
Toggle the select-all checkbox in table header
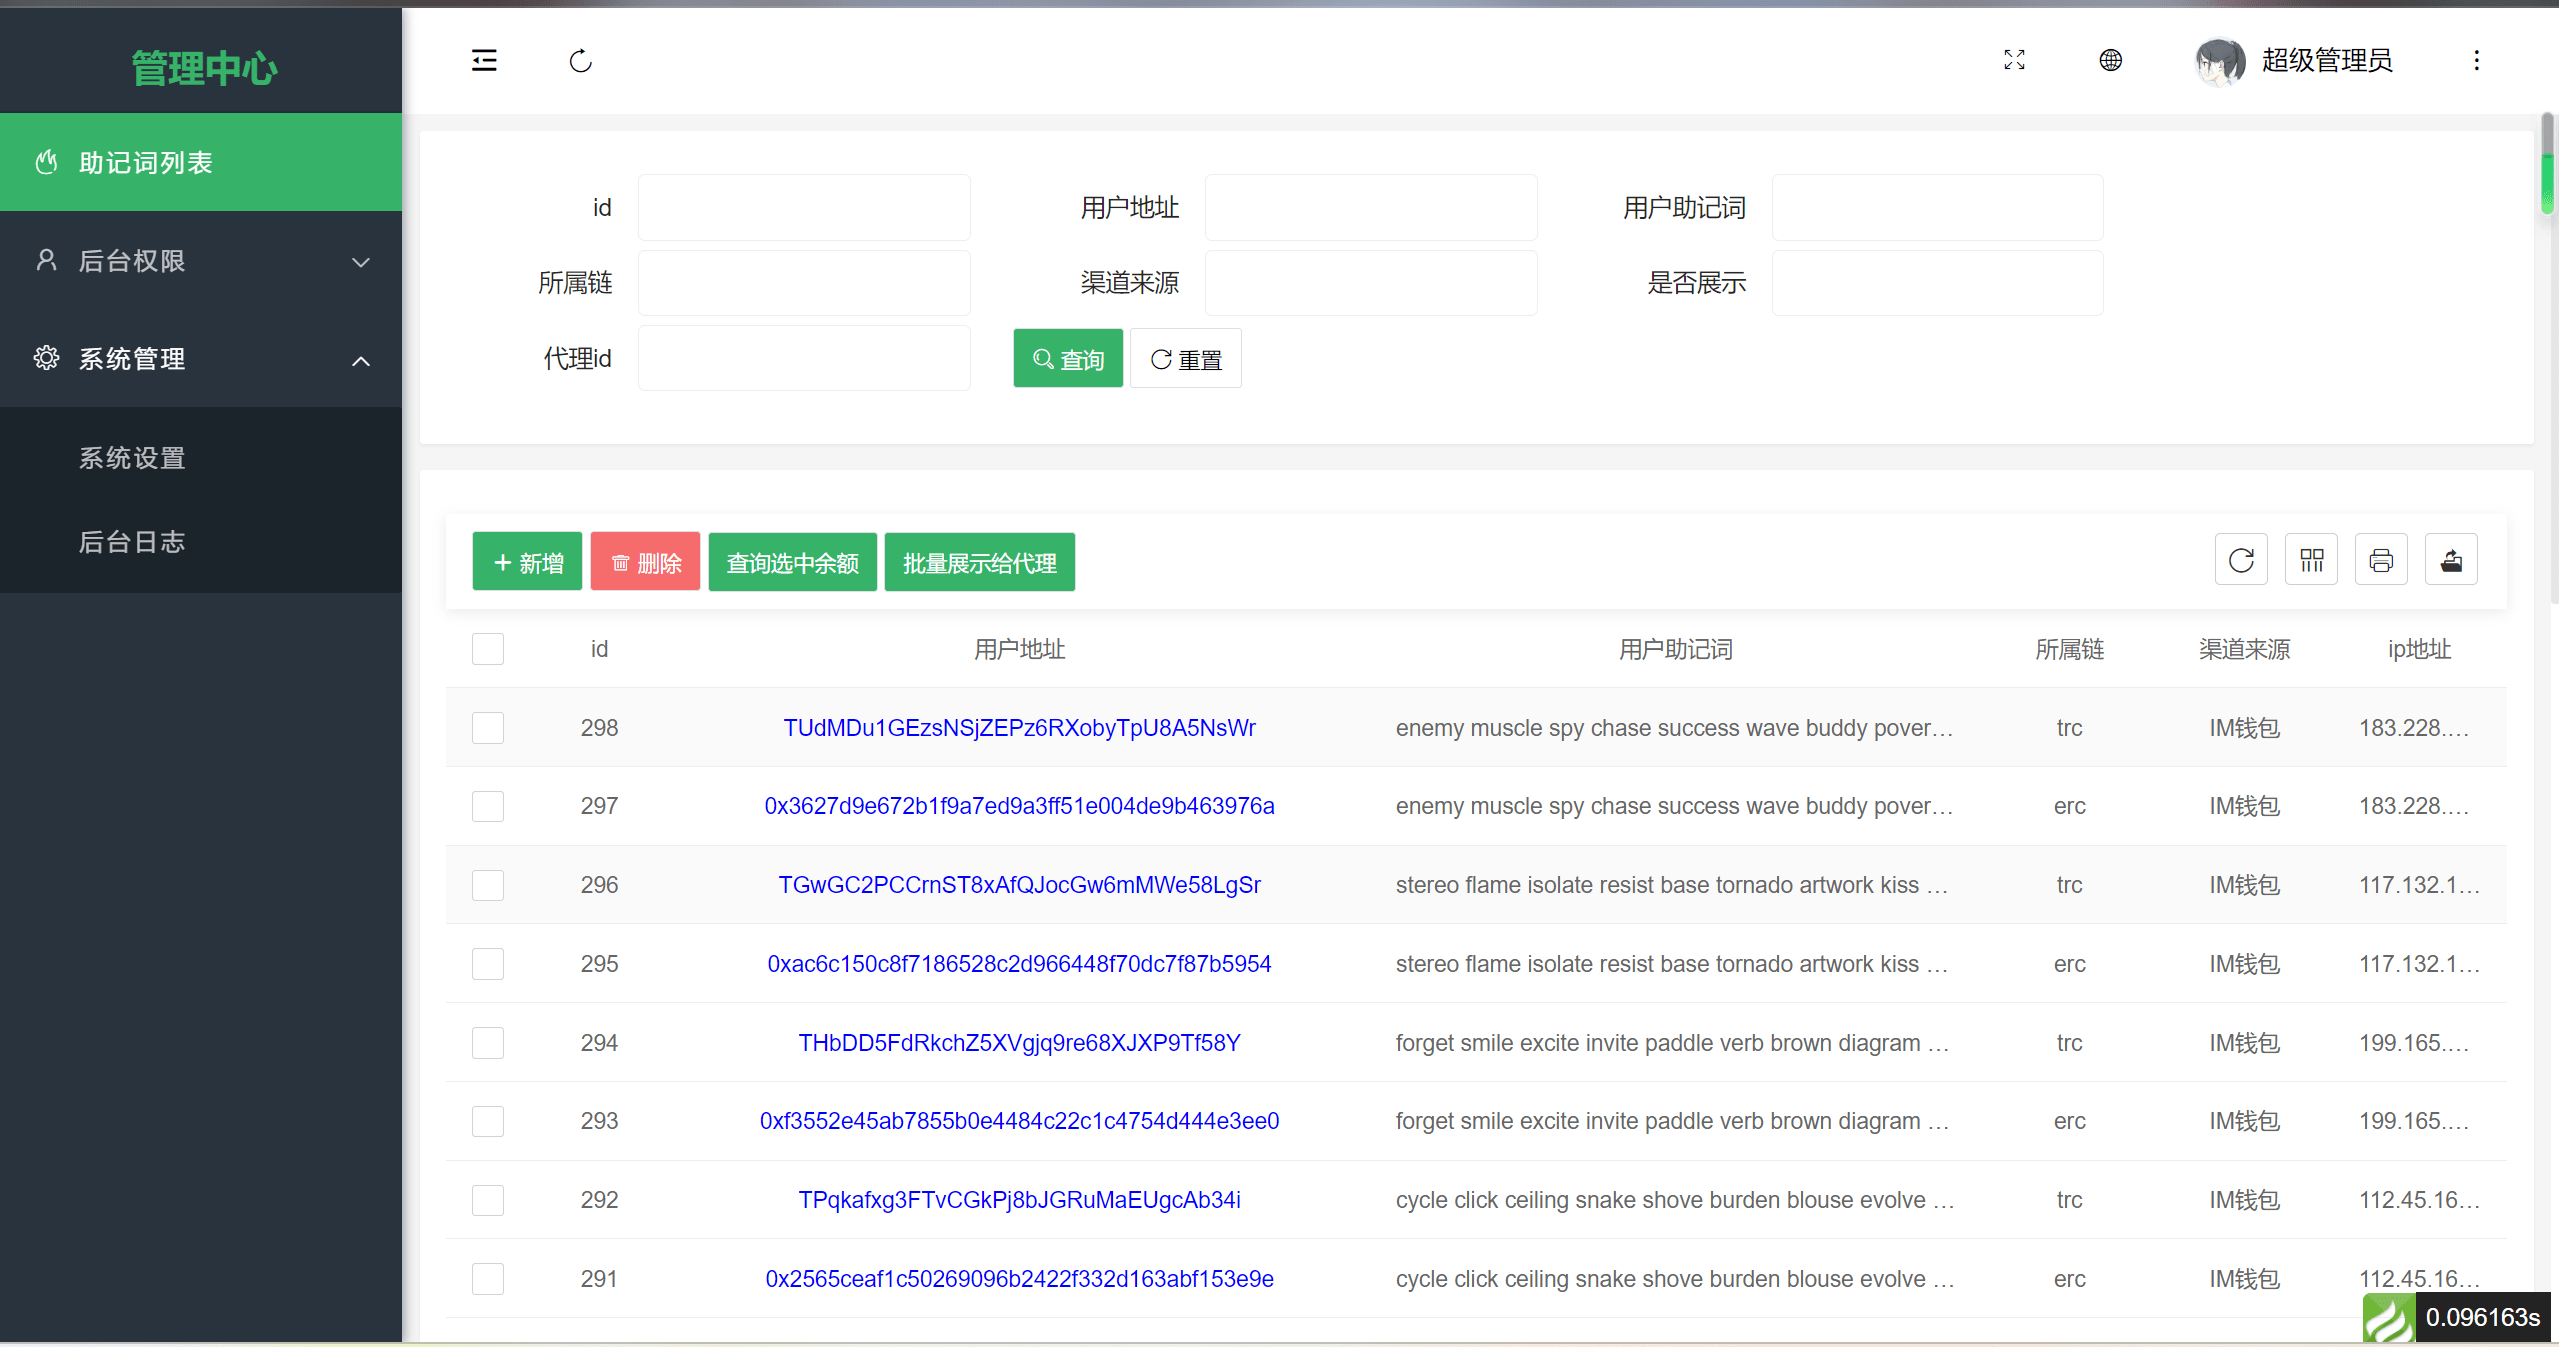[487, 650]
